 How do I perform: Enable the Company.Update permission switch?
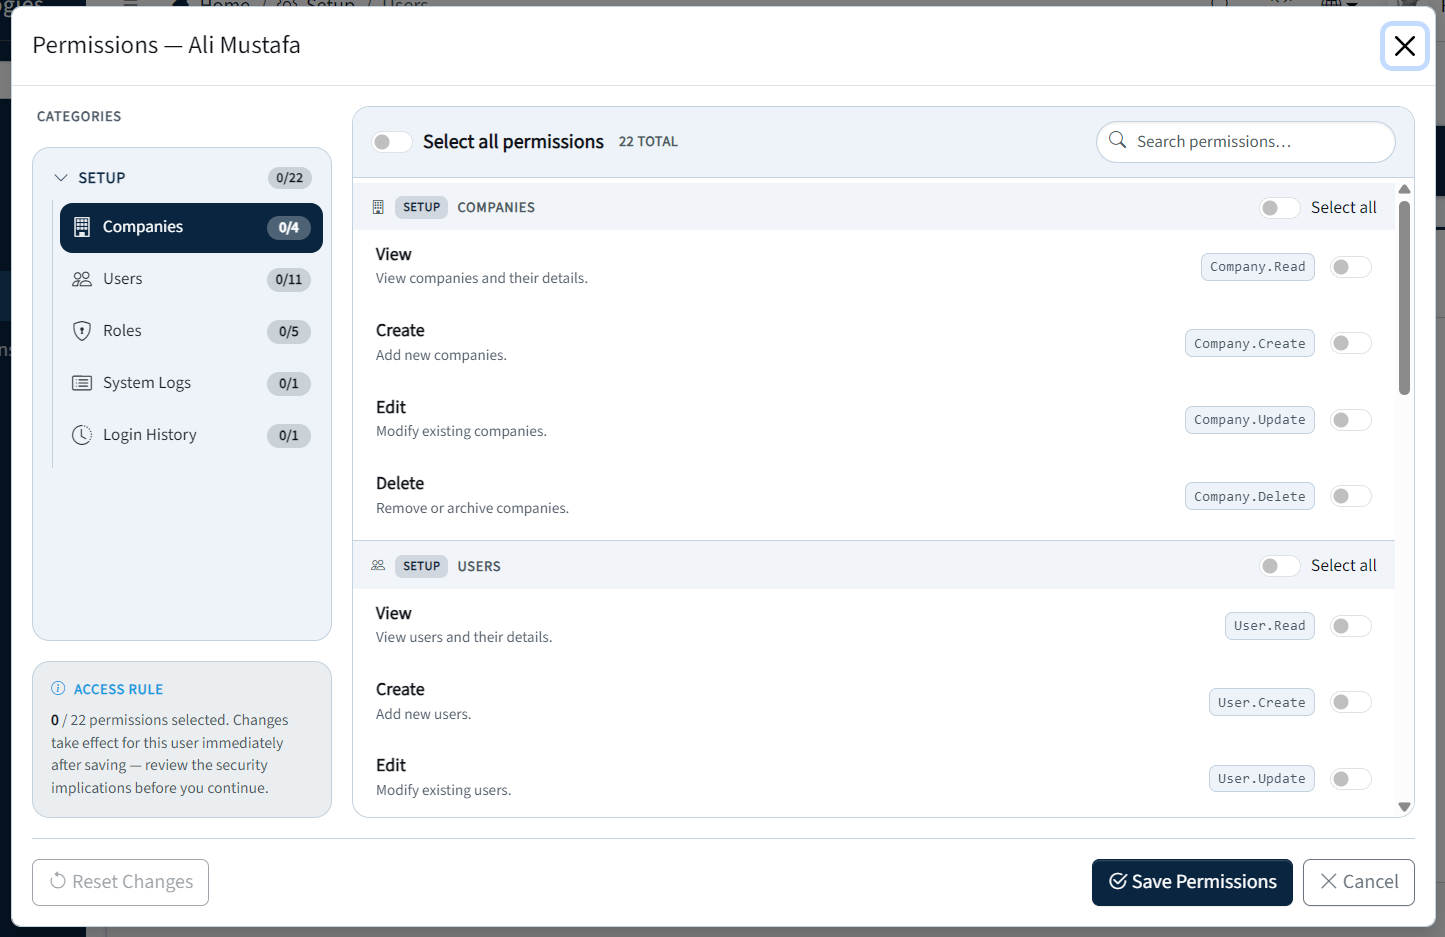pyautogui.click(x=1351, y=420)
